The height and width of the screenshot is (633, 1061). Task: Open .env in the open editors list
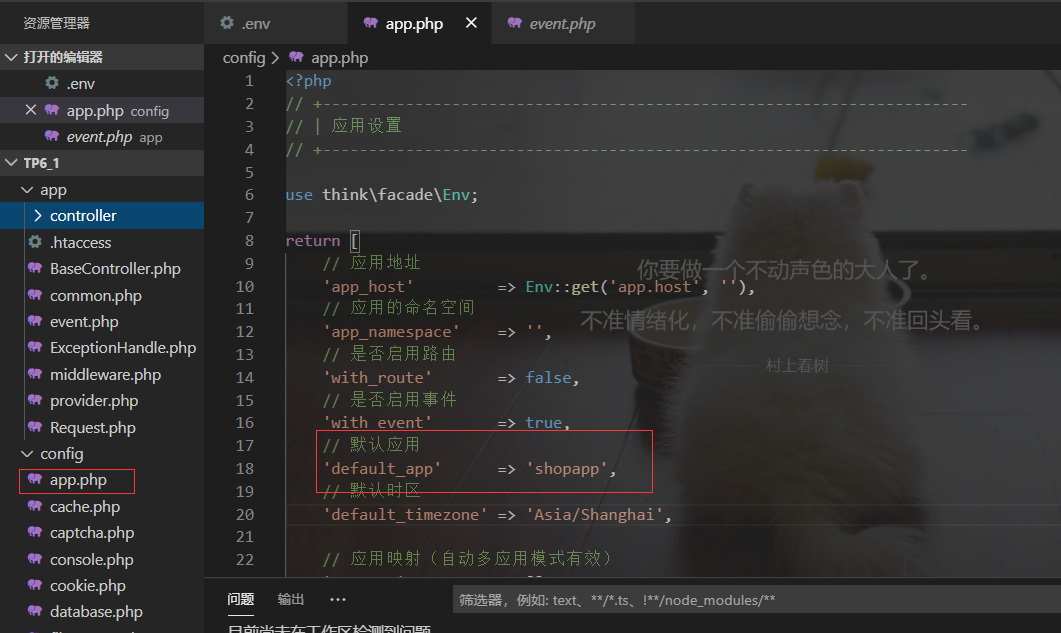pyautogui.click(x=101, y=83)
